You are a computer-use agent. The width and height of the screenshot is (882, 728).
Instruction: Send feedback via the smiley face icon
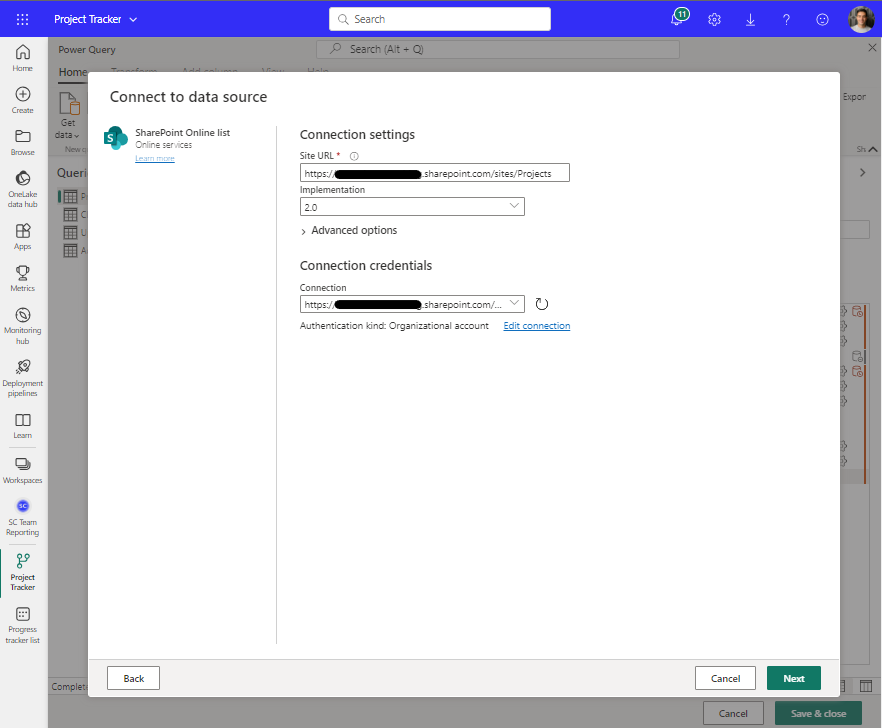coord(821,18)
